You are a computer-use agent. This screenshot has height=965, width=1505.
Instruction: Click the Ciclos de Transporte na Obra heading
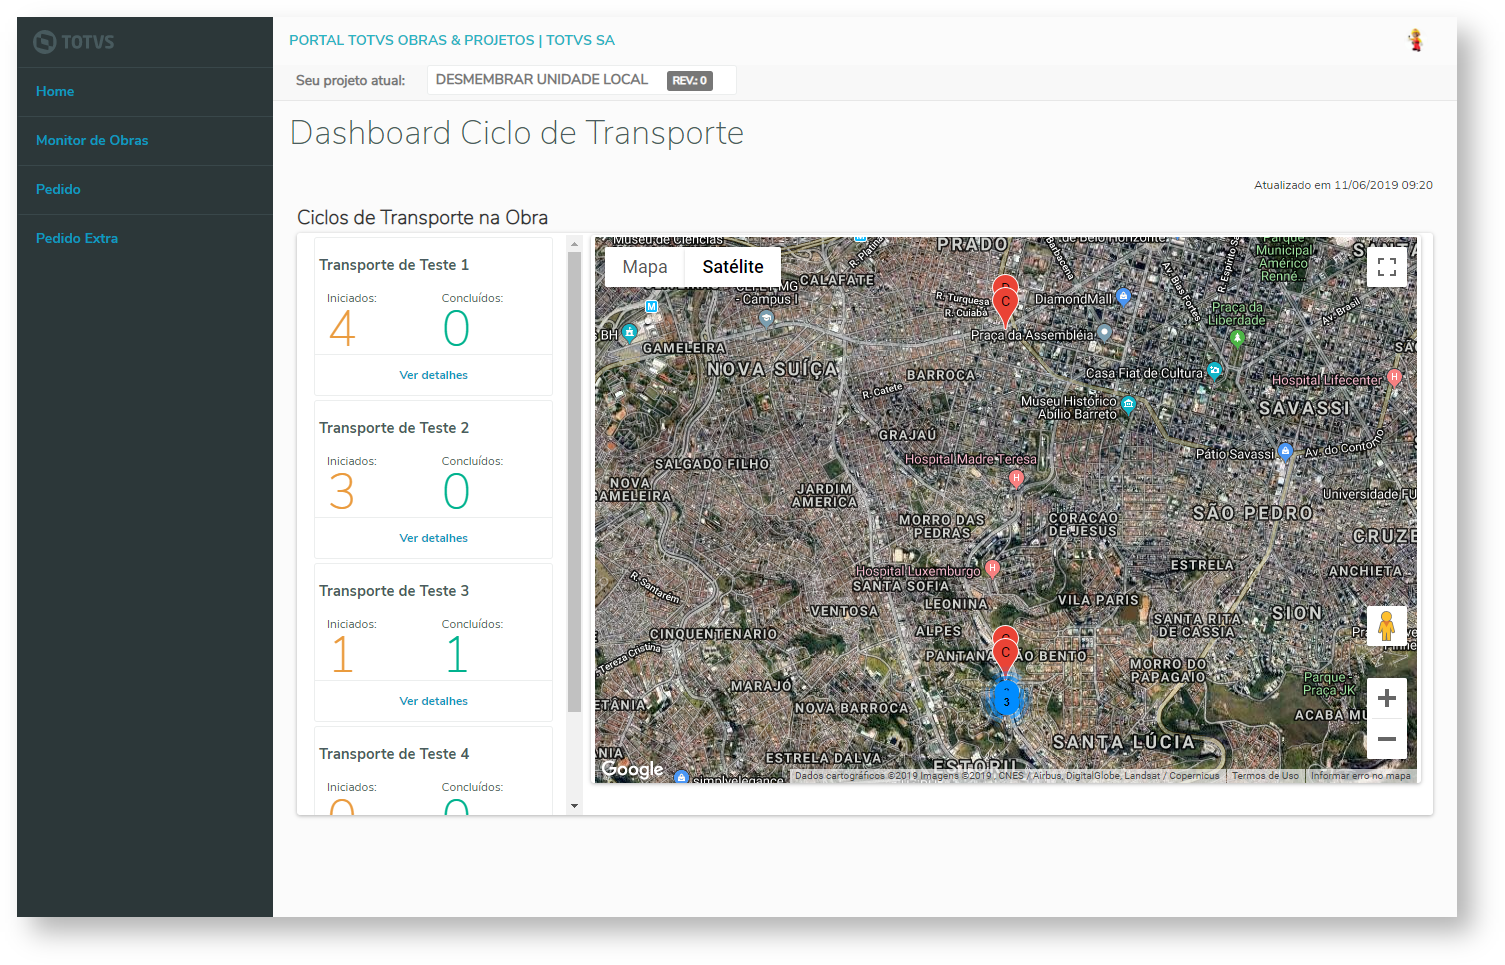[x=422, y=218]
